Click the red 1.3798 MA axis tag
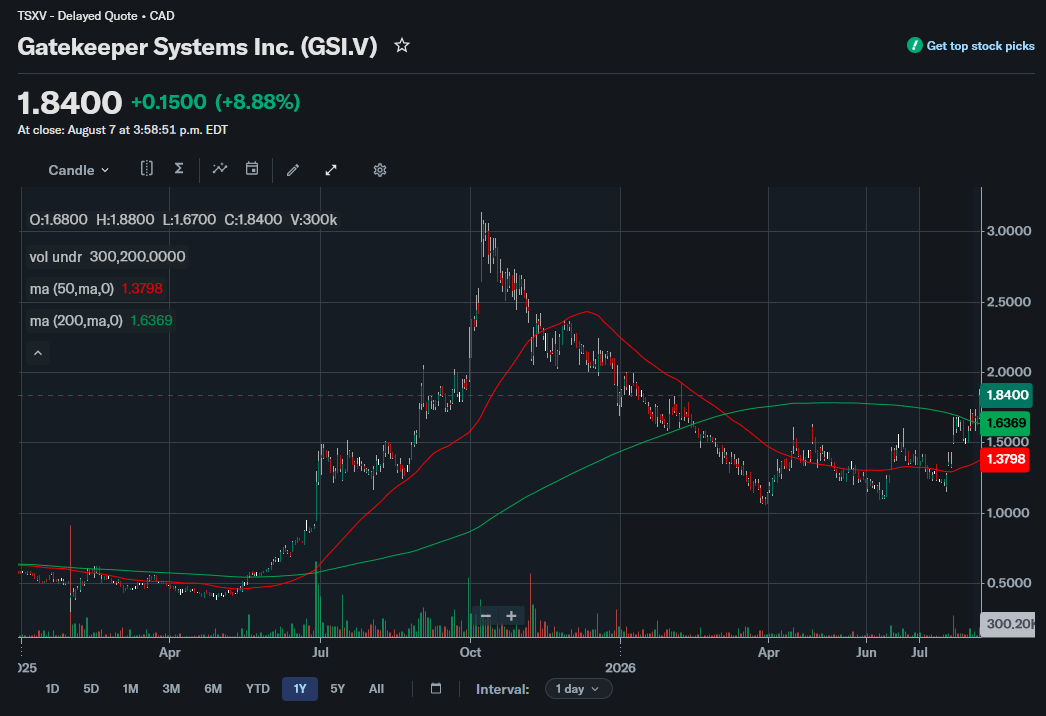 (1005, 459)
